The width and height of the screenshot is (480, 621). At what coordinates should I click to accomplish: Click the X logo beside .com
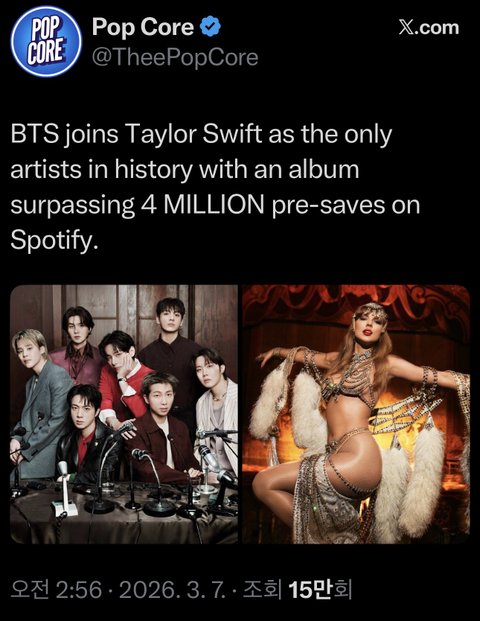pyautogui.click(x=407, y=28)
